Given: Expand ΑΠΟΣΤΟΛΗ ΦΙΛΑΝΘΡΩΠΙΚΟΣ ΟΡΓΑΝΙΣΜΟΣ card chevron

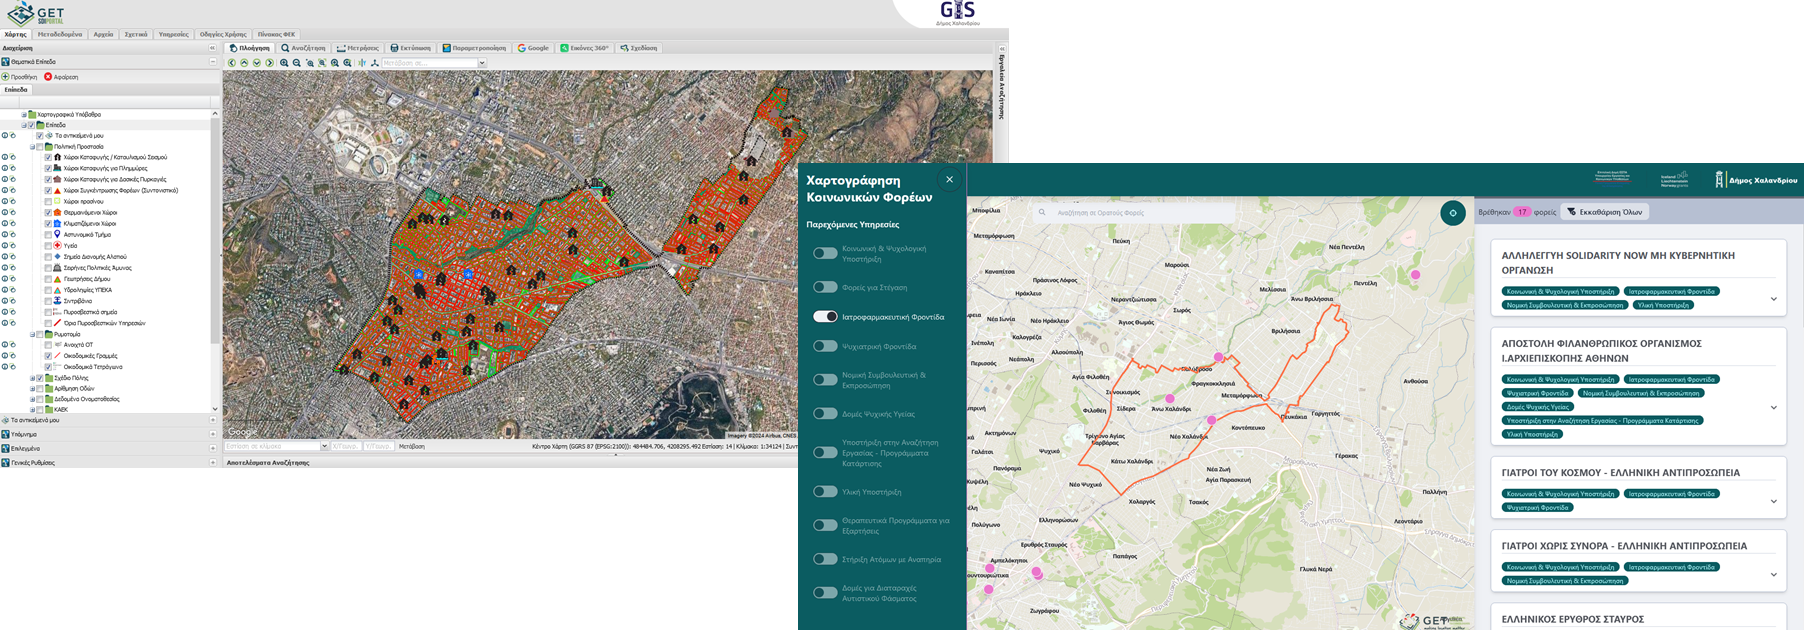Looking at the screenshot, I should 1774,407.
